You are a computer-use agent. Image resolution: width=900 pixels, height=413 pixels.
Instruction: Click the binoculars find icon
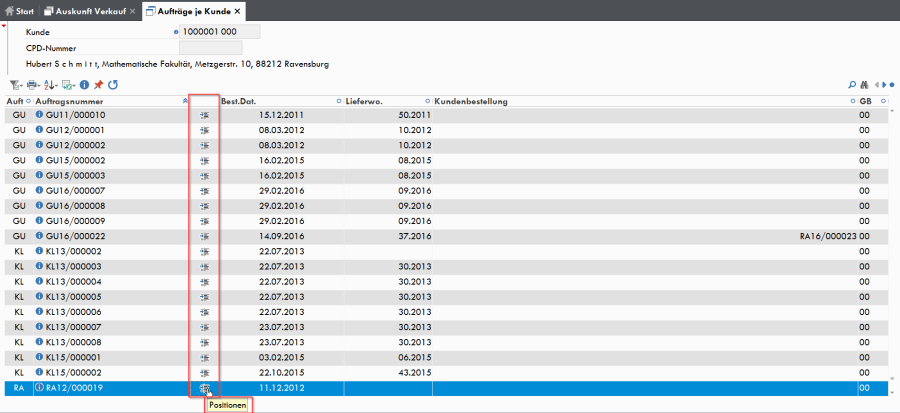pyautogui.click(x=864, y=85)
